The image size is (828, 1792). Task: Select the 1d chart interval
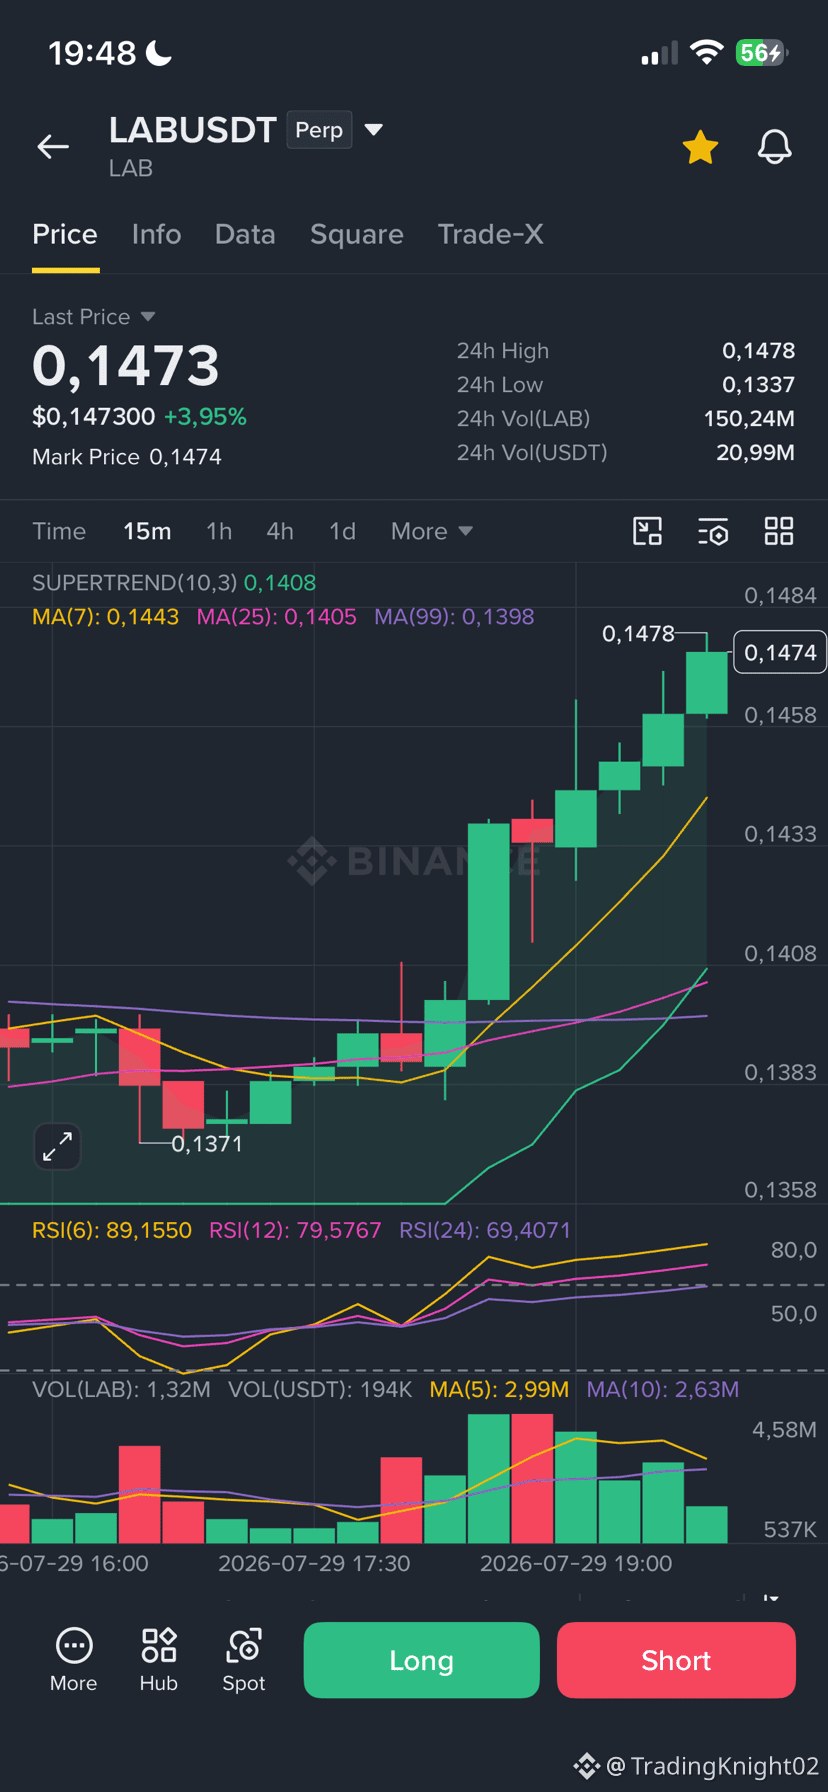pyautogui.click(x=342, y=531)
